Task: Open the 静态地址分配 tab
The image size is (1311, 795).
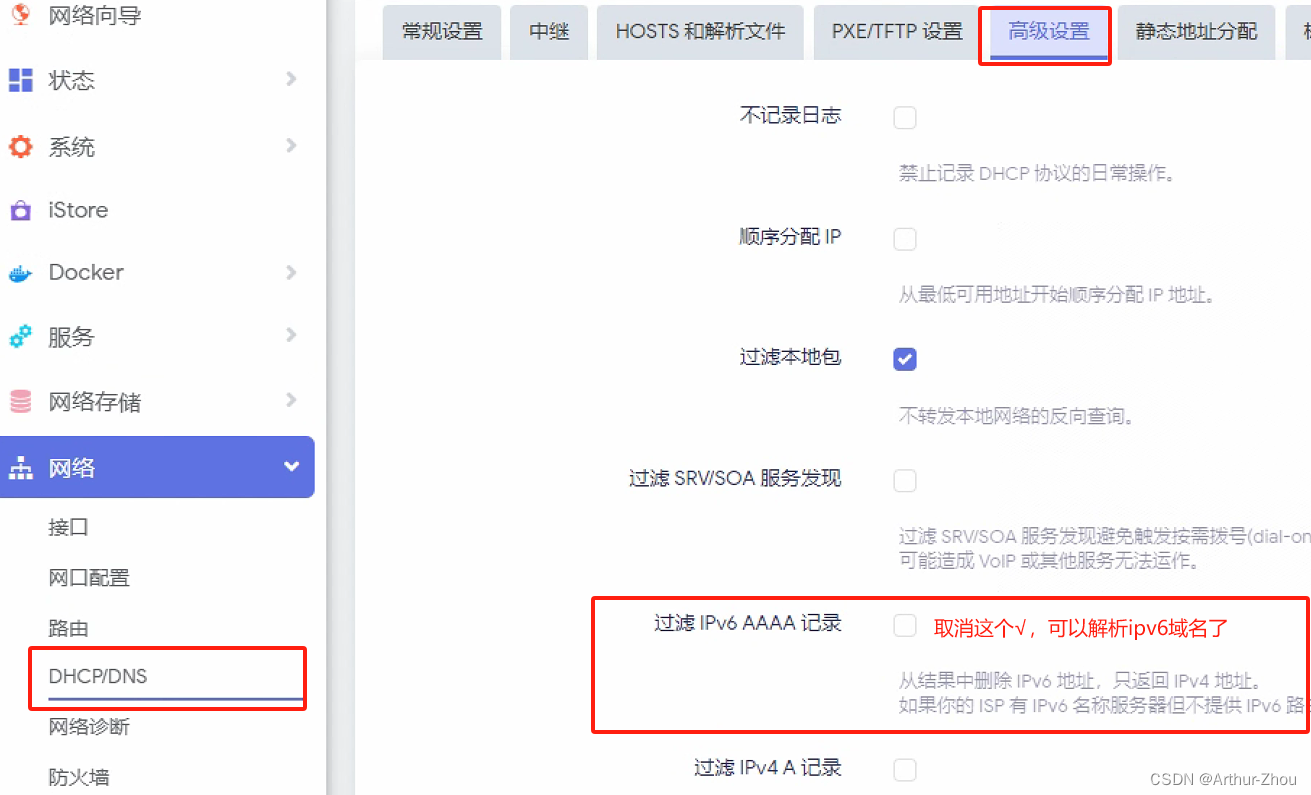Action: point(1196,32)
